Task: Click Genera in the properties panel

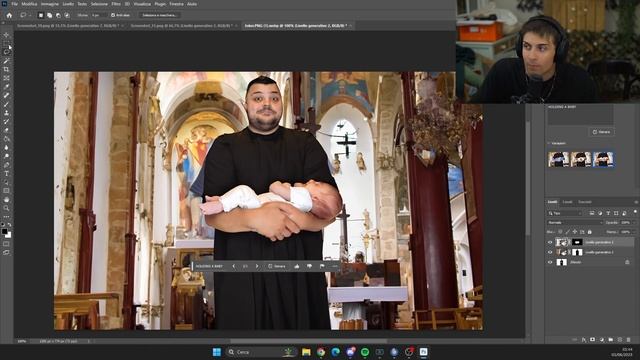Action: pos(601,132)
